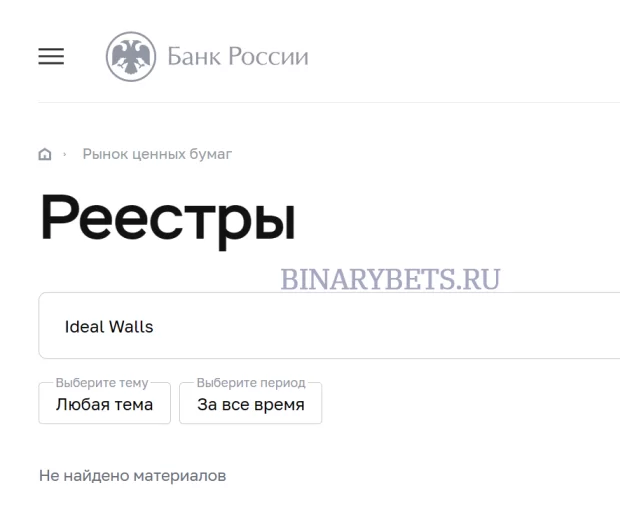Go to the home page via house icon

coord(45,154)
